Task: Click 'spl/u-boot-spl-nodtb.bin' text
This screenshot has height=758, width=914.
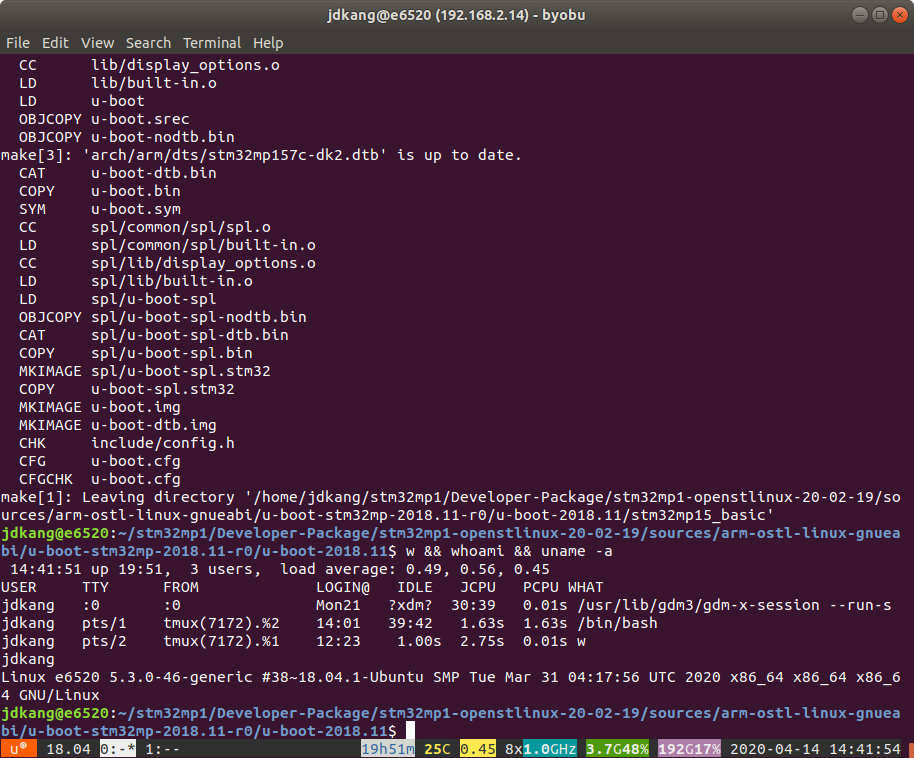Action: (199, 317)
